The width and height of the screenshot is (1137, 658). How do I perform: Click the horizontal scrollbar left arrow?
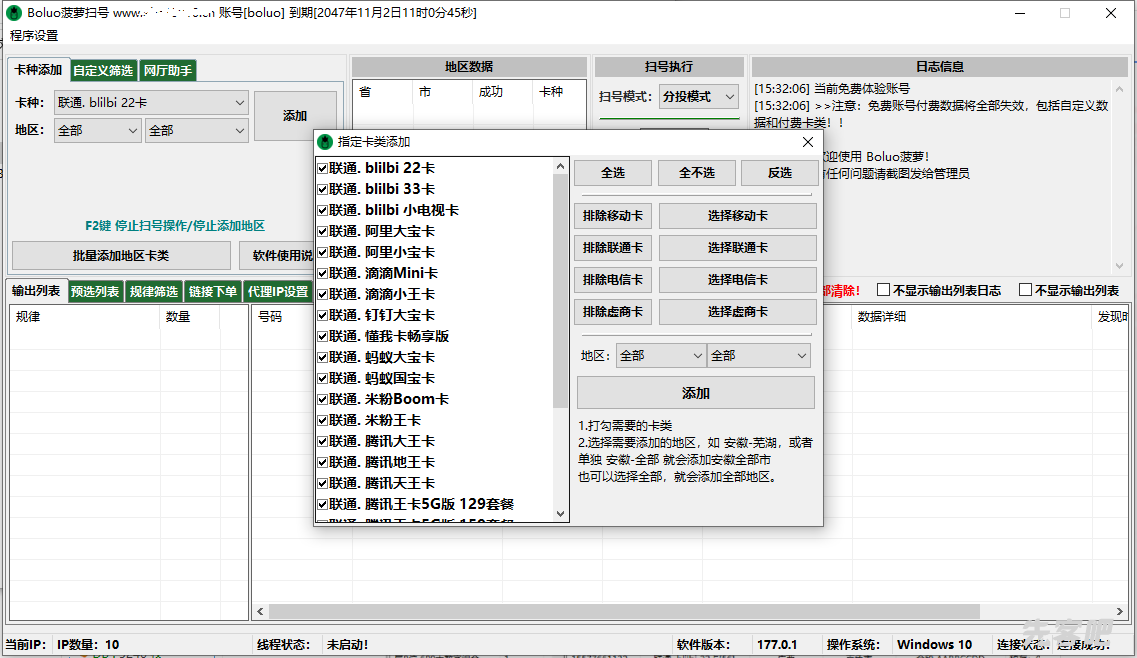pyautogui.click(x=260, y=612)
